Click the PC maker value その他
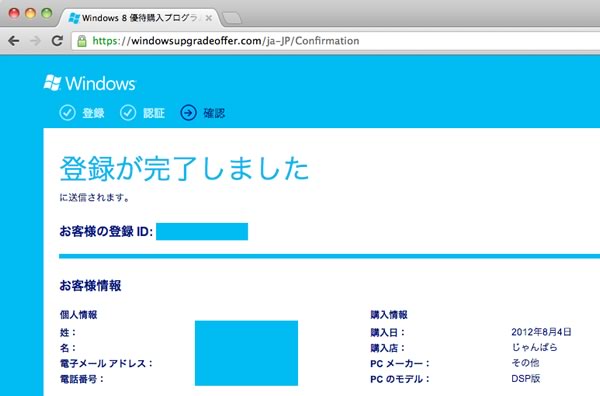600x396 pixels. click(525, 362)
